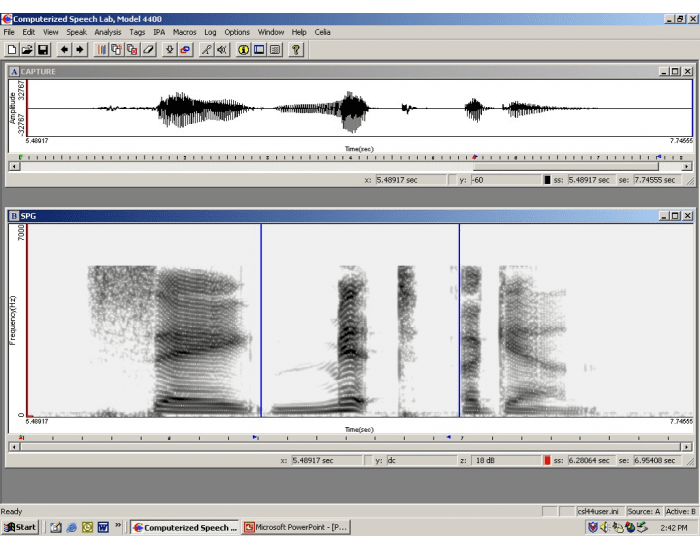Image resolution: width=700 pixels, height=550 pixels.
Task: Click the y field showing -60
Action: [x=505, y=180]
